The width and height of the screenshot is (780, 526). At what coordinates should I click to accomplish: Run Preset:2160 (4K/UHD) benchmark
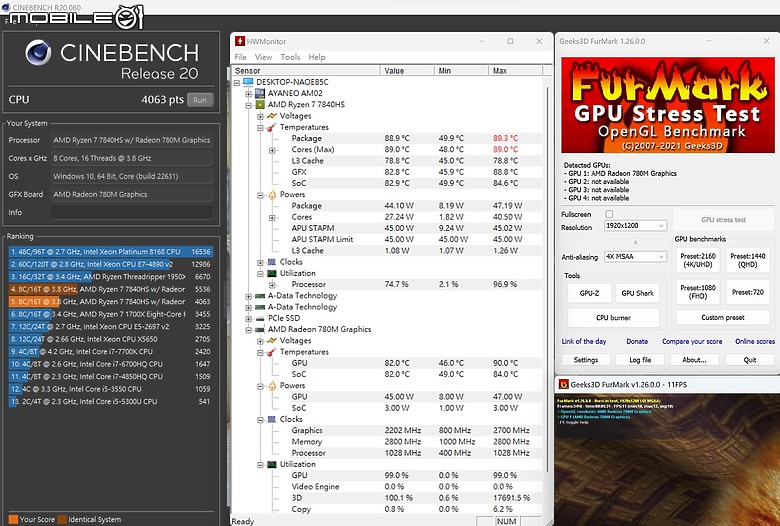[x=698, y=260]
